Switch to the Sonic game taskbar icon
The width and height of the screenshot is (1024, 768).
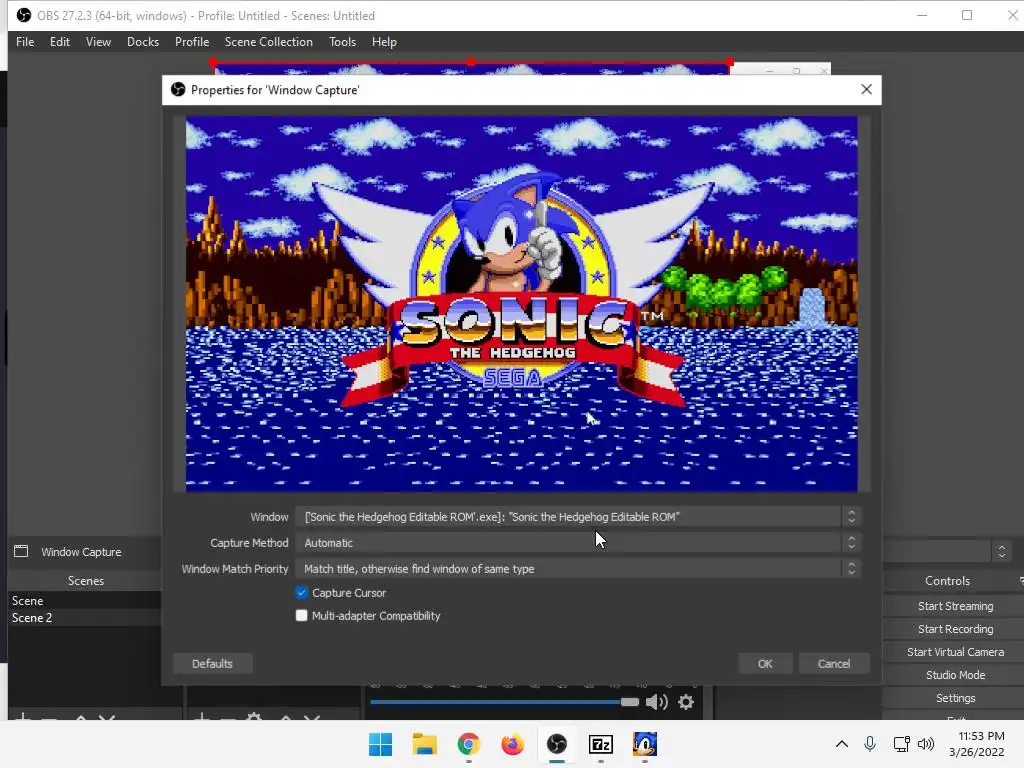pyautogui.click(x=645, y=744)
